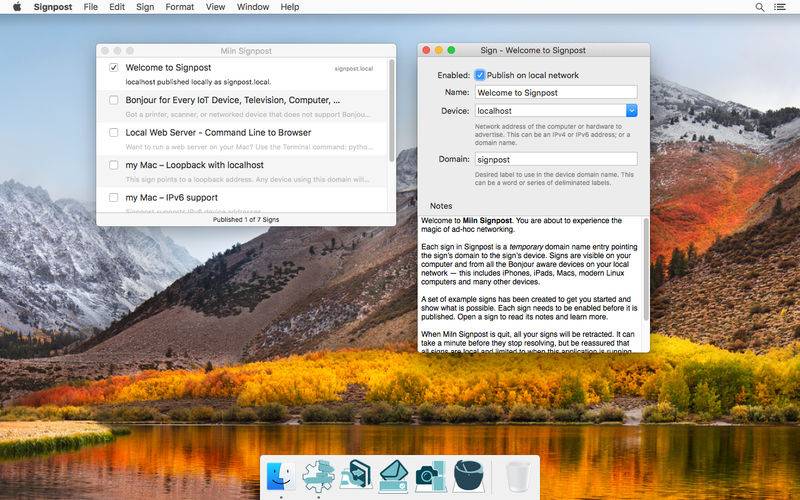Viewport: 800px width, 500px height.
Task: Select 'my Mac – IPv6 support' row
Action: (x=242, y=201)
